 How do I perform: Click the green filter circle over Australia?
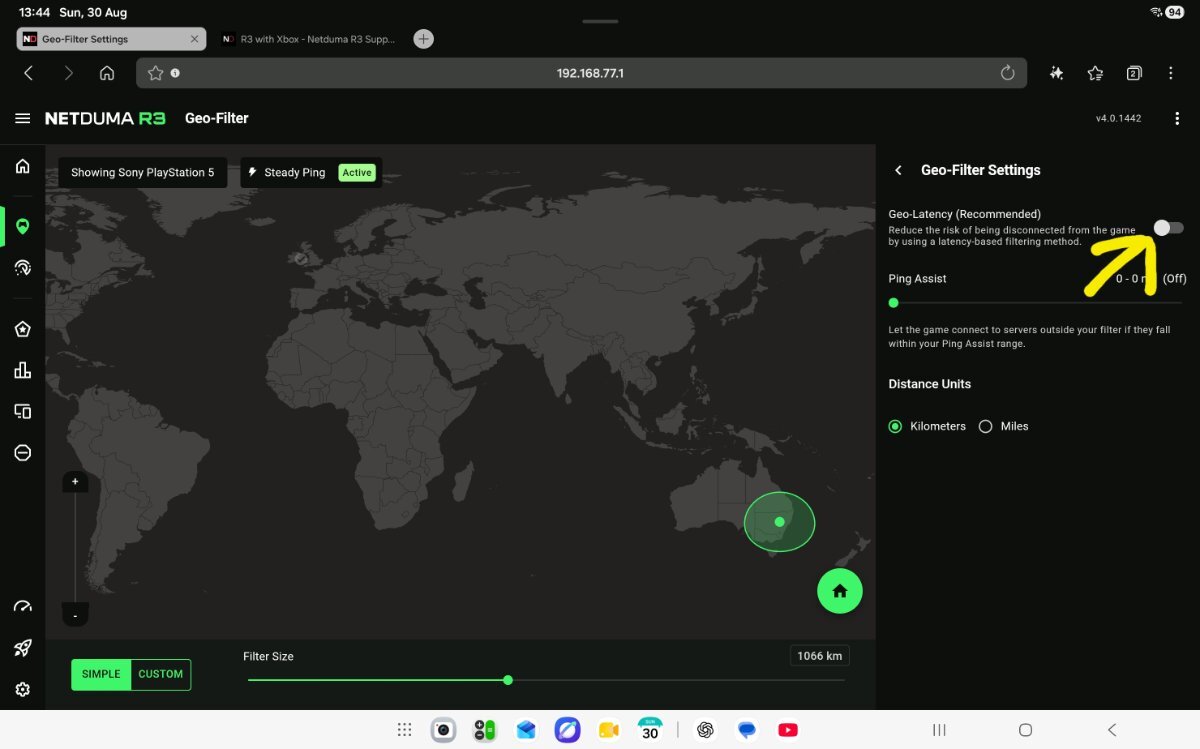coord(779,522)
